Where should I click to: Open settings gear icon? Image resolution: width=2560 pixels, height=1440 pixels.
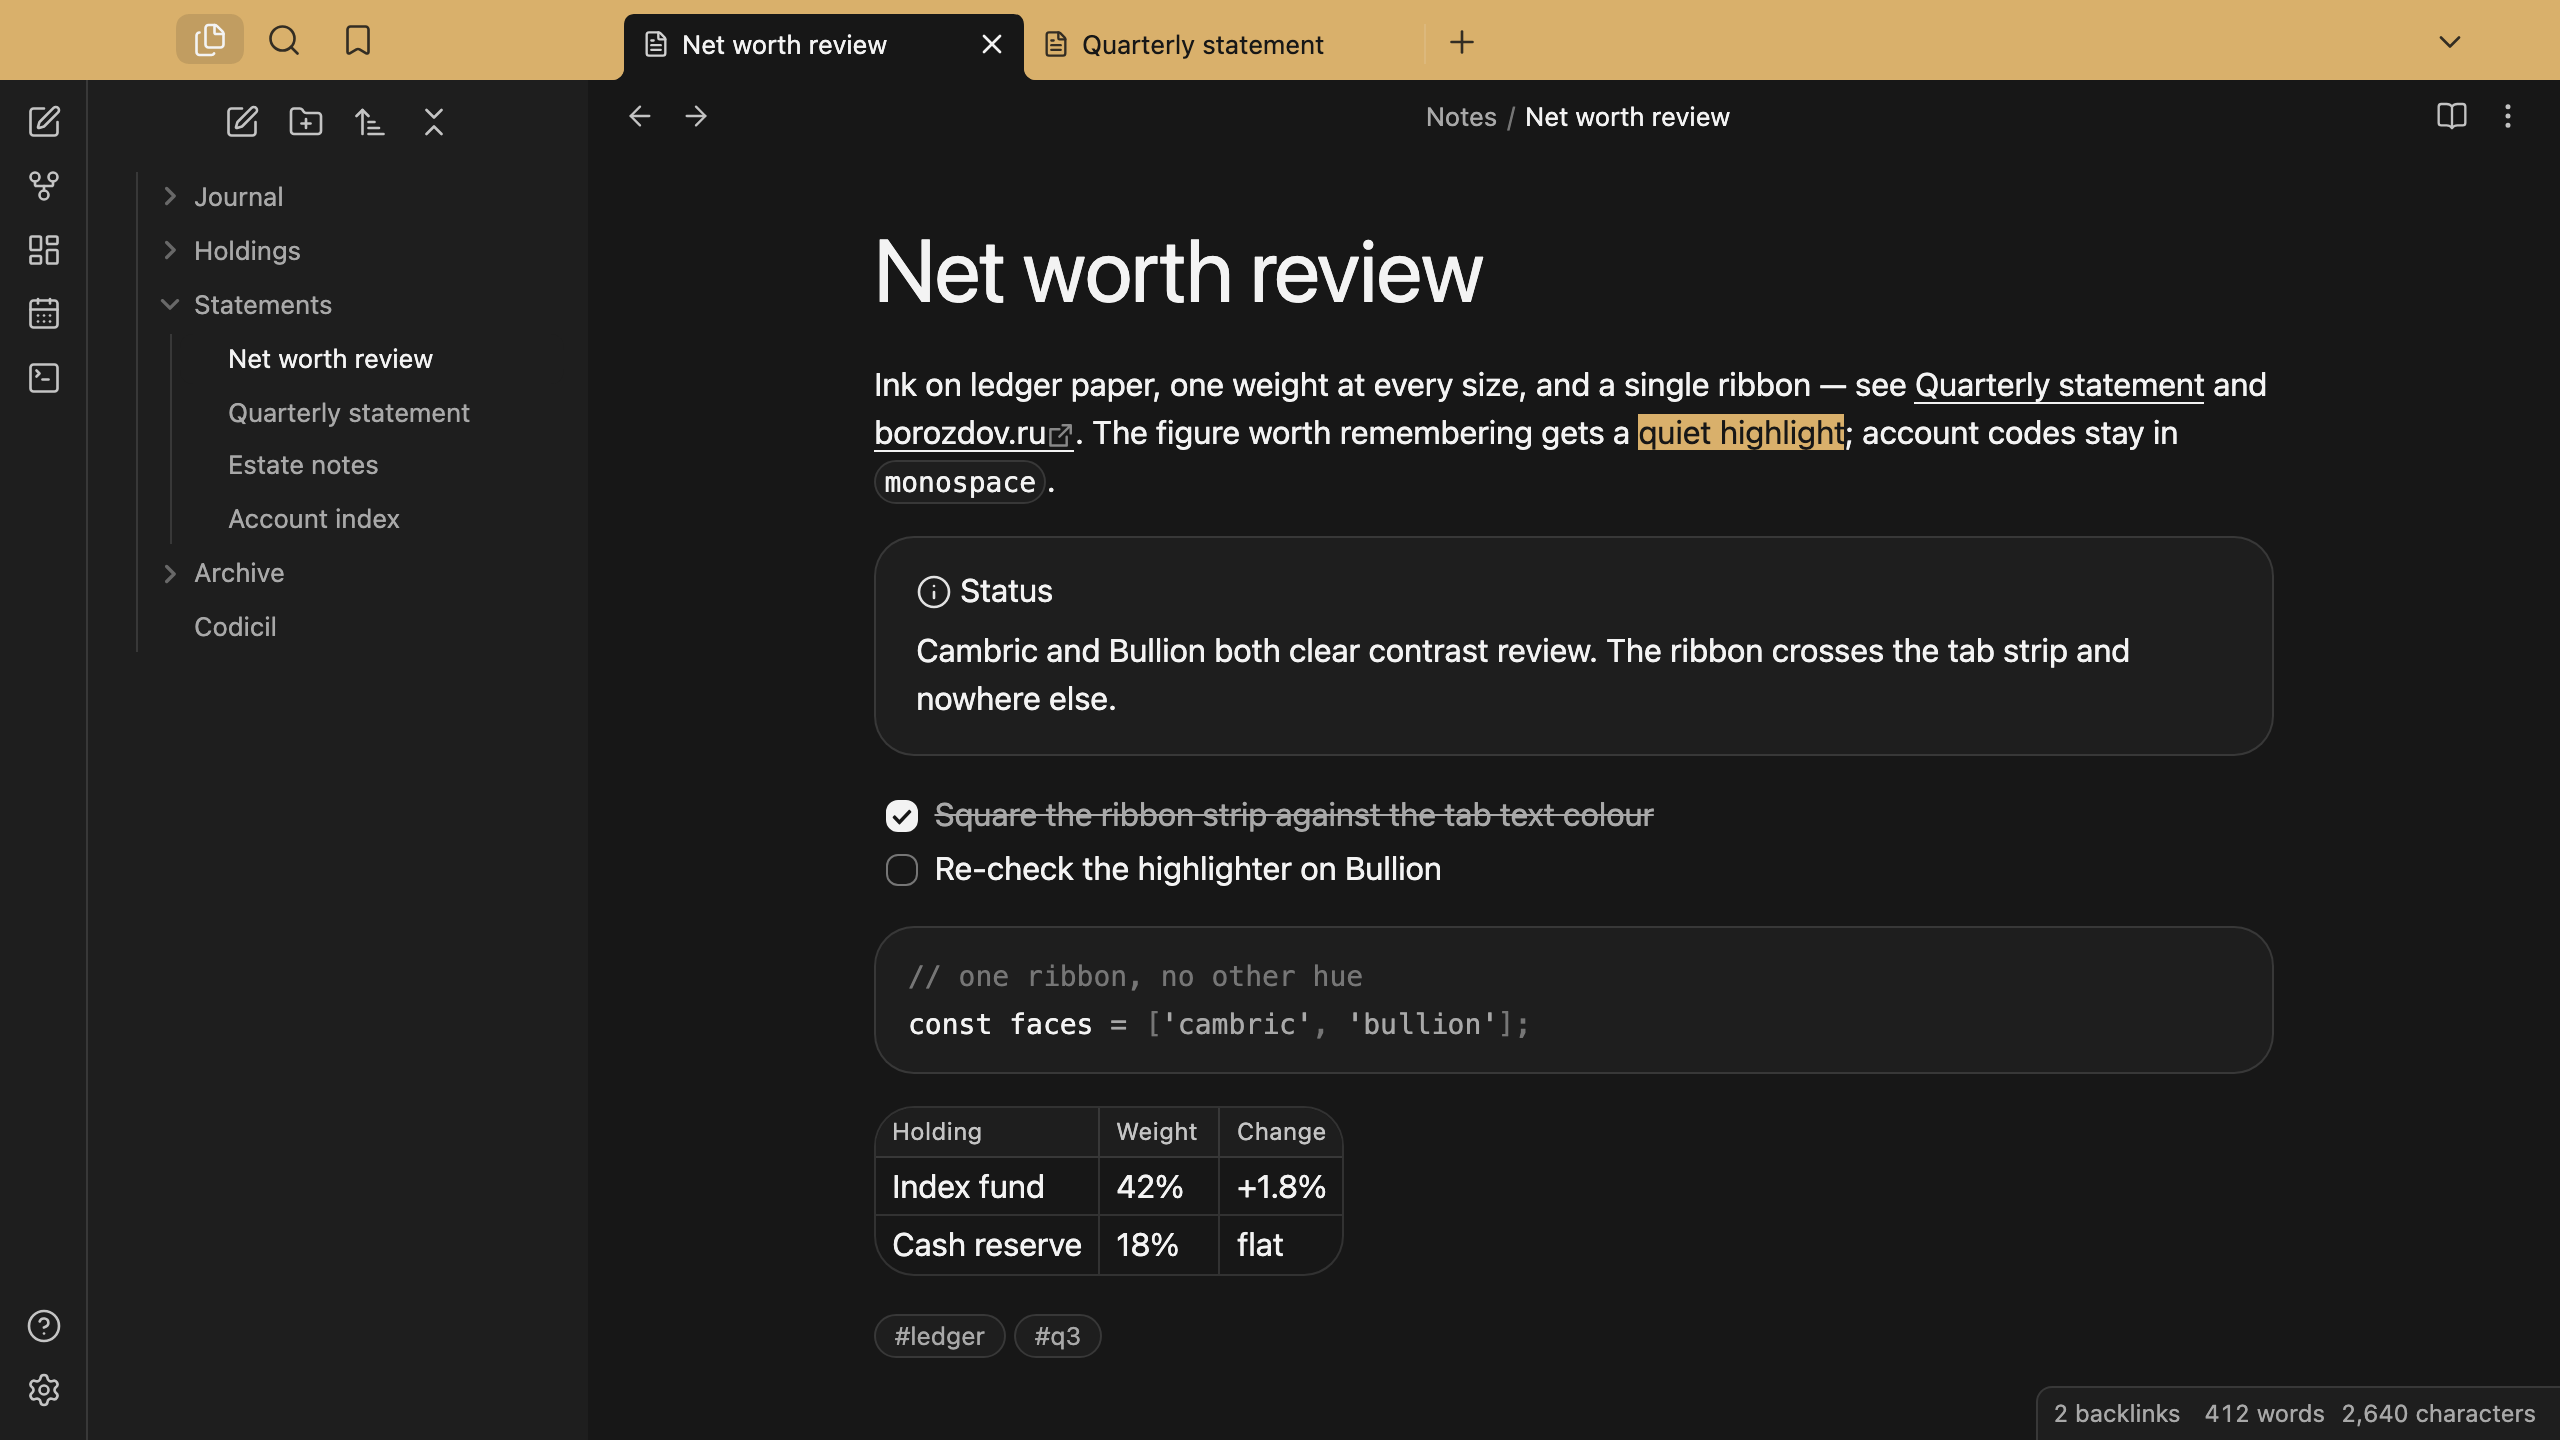tap(44, 1390)
